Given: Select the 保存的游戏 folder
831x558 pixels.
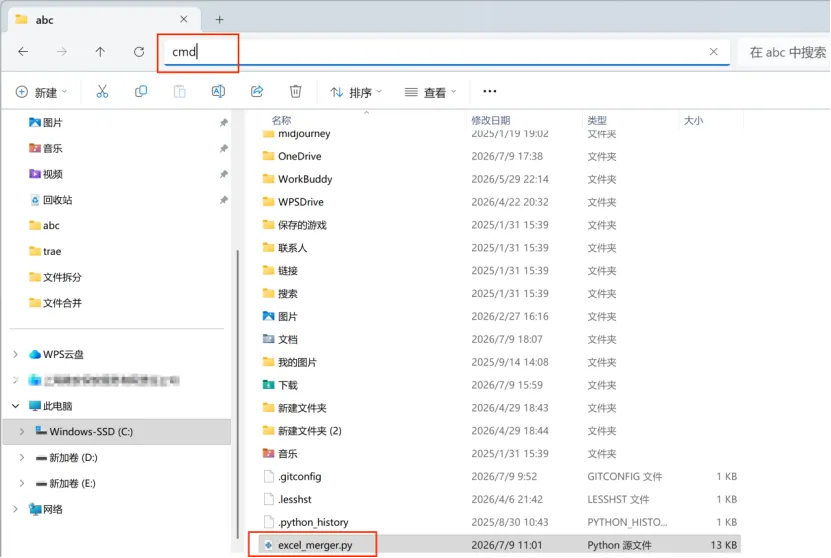Looking at the screenshot, I should pos(295,225).
